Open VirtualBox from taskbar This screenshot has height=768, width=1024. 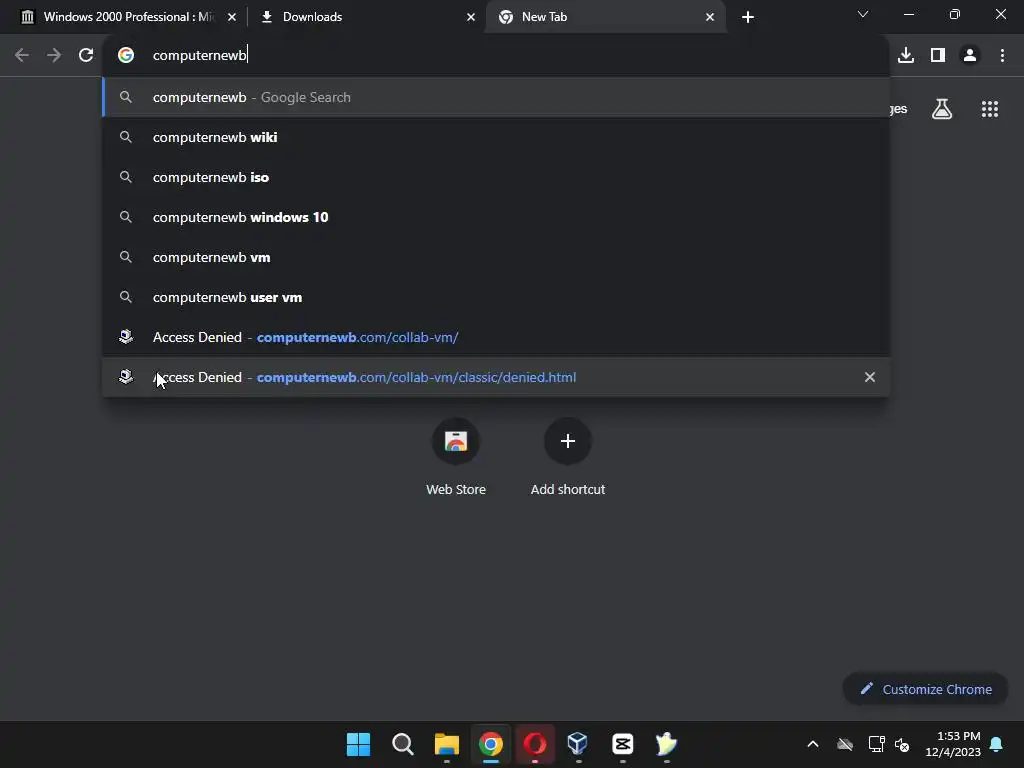578,744
